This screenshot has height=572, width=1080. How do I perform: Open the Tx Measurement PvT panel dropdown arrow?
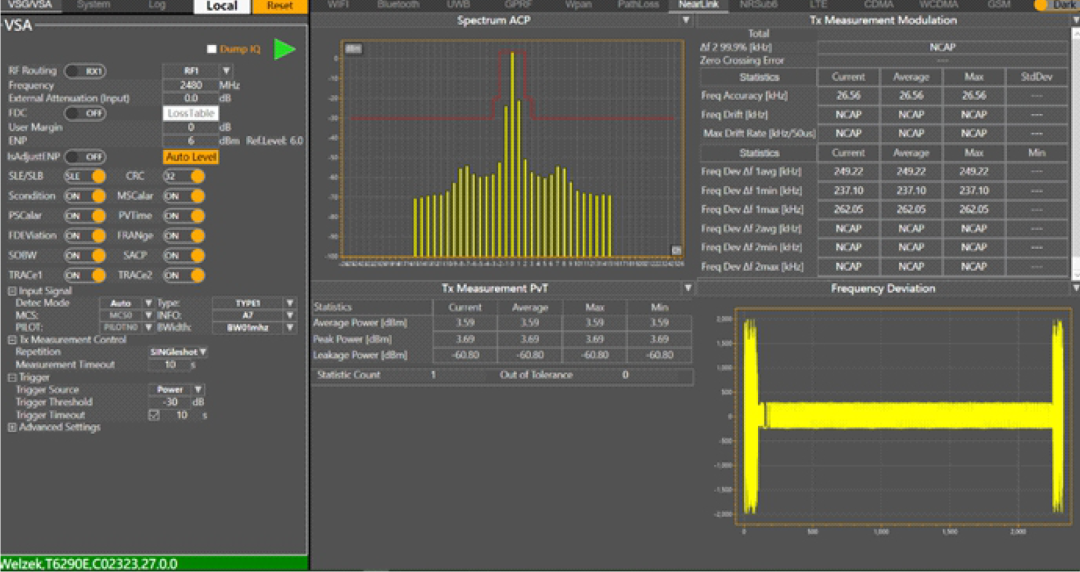[687, 287]
